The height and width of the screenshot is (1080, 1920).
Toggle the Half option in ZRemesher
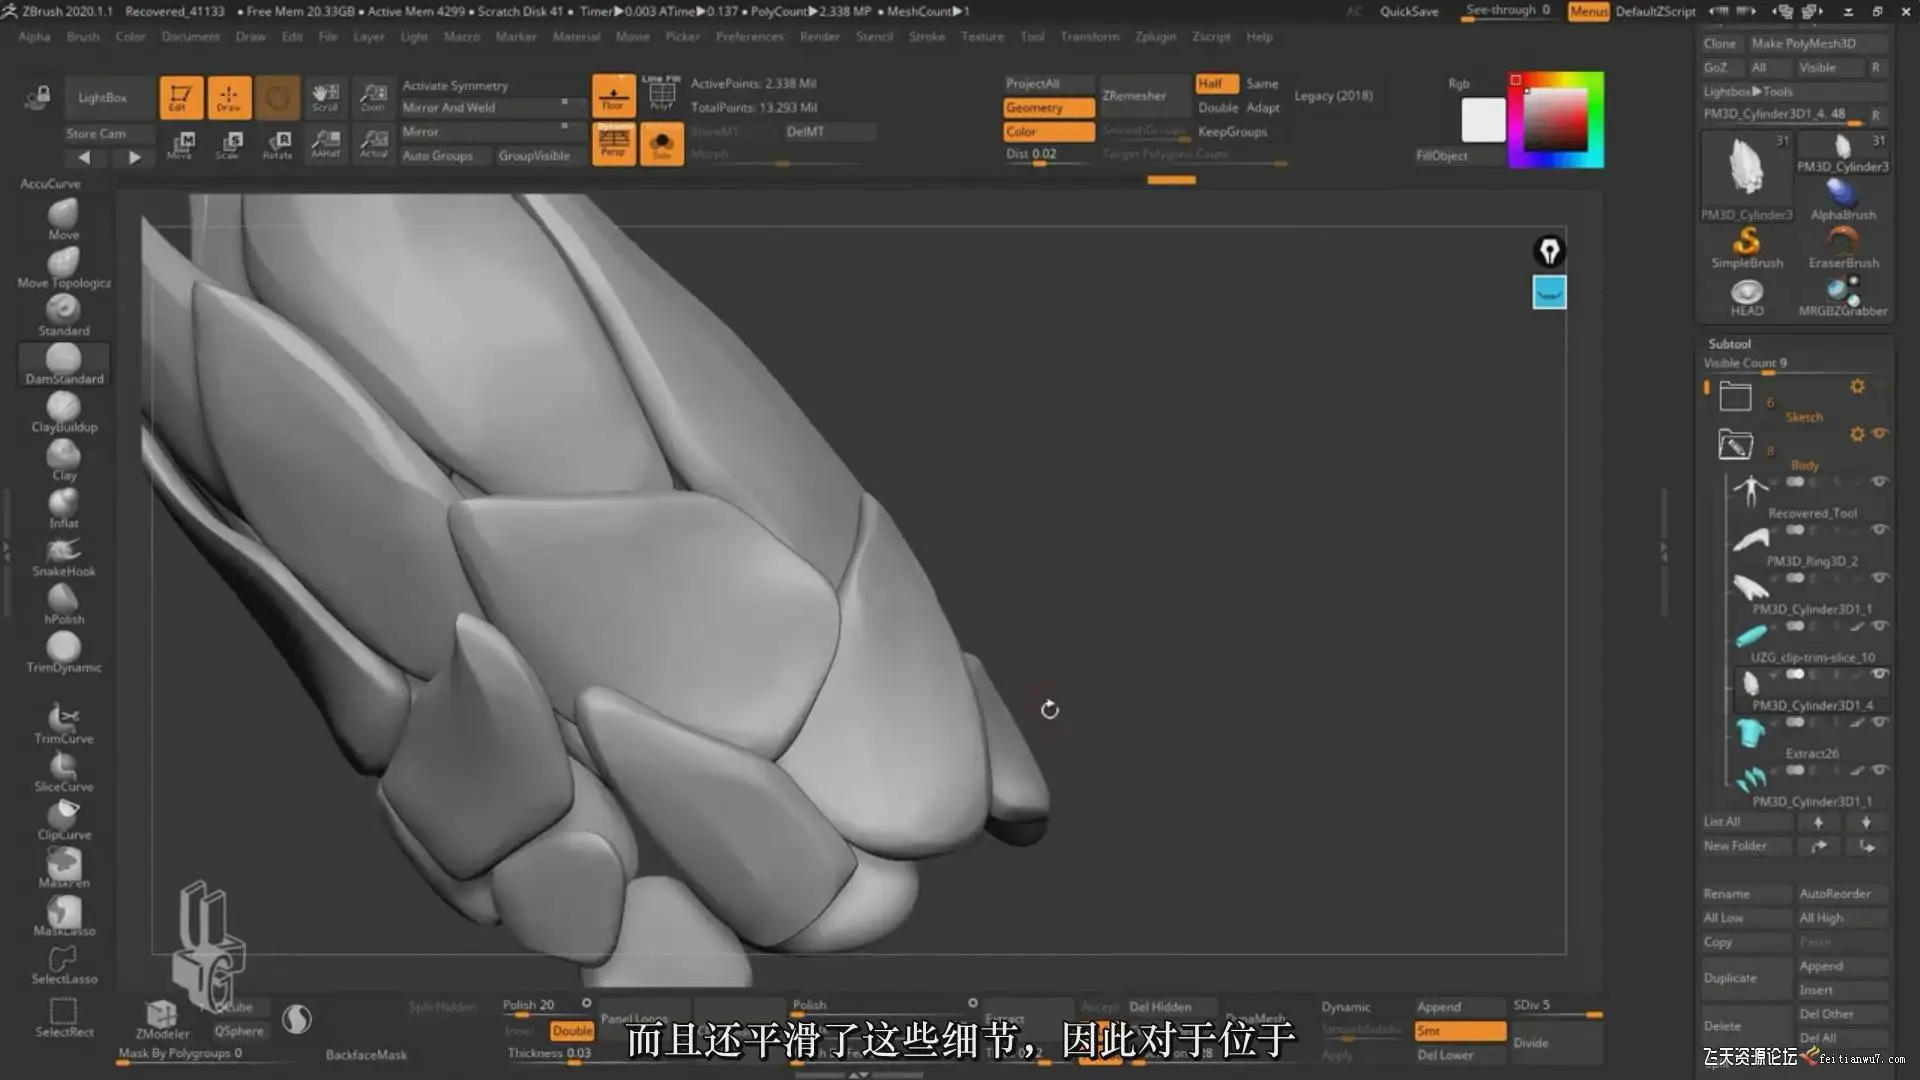[x=1215, y=84]
